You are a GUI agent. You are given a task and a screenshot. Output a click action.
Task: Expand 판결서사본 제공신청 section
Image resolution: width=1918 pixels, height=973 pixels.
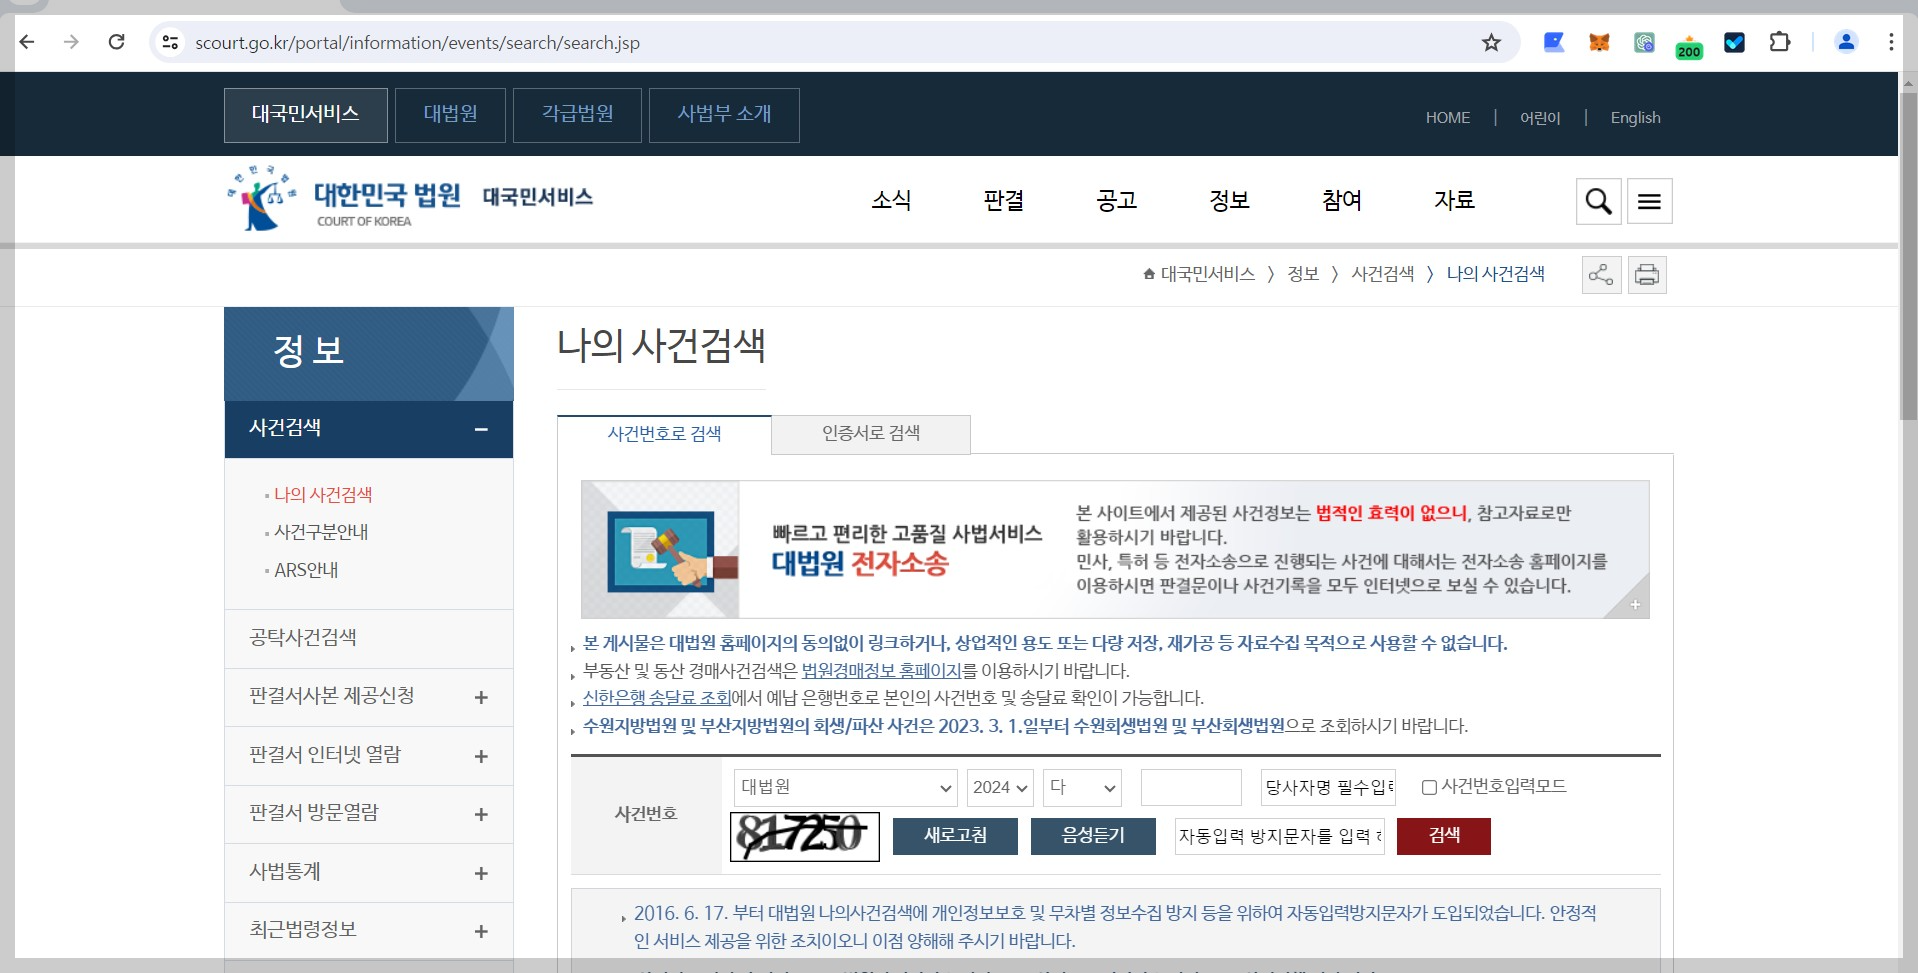(x=481, y=697)
